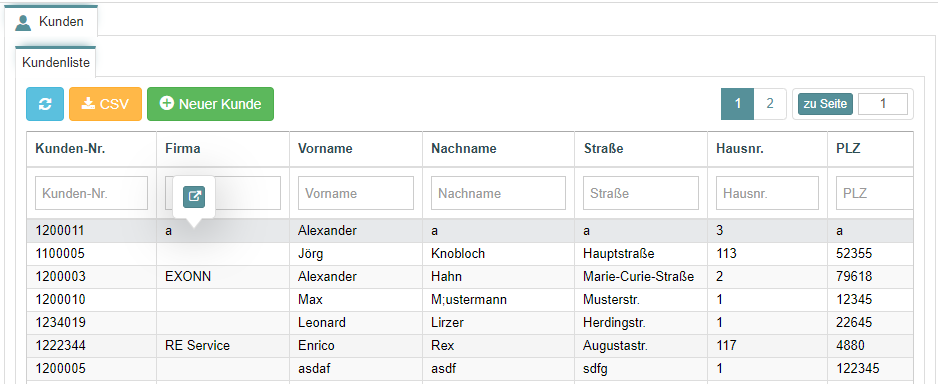
Task: Sort by the PLZ column header
Action: click(848, 149)
